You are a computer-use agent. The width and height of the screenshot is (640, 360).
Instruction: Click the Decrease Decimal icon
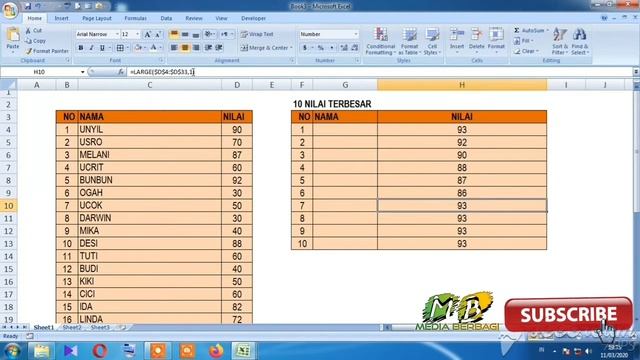355,48
